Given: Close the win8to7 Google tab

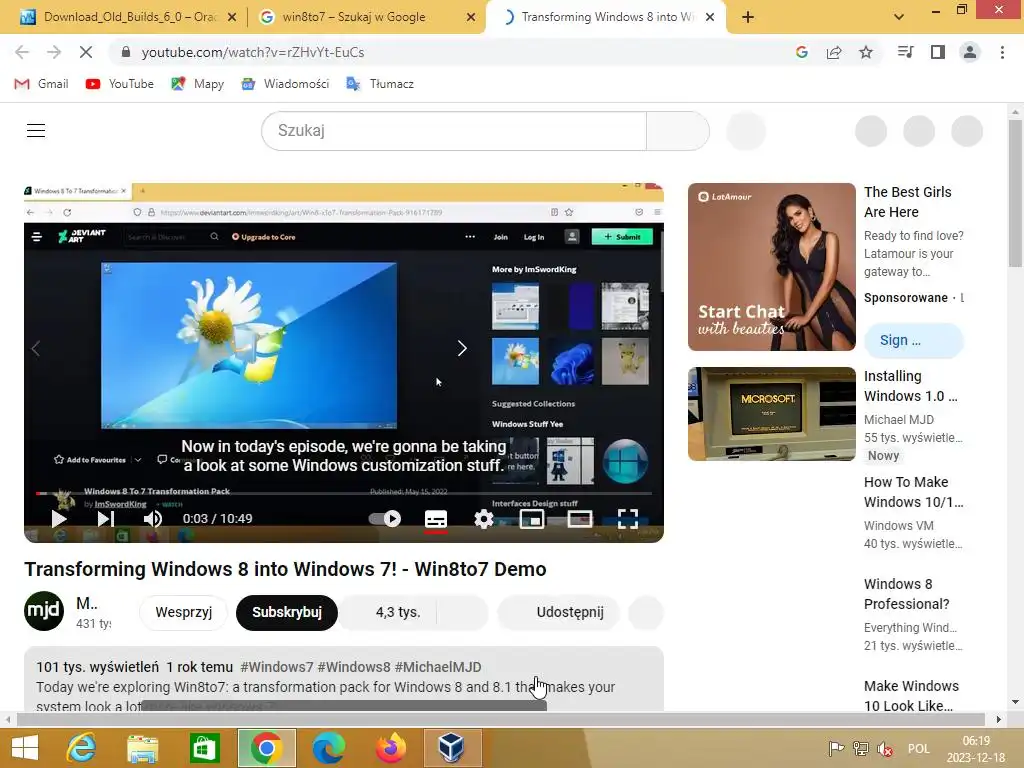Looking at the screenshot, I should coord(471,18).
